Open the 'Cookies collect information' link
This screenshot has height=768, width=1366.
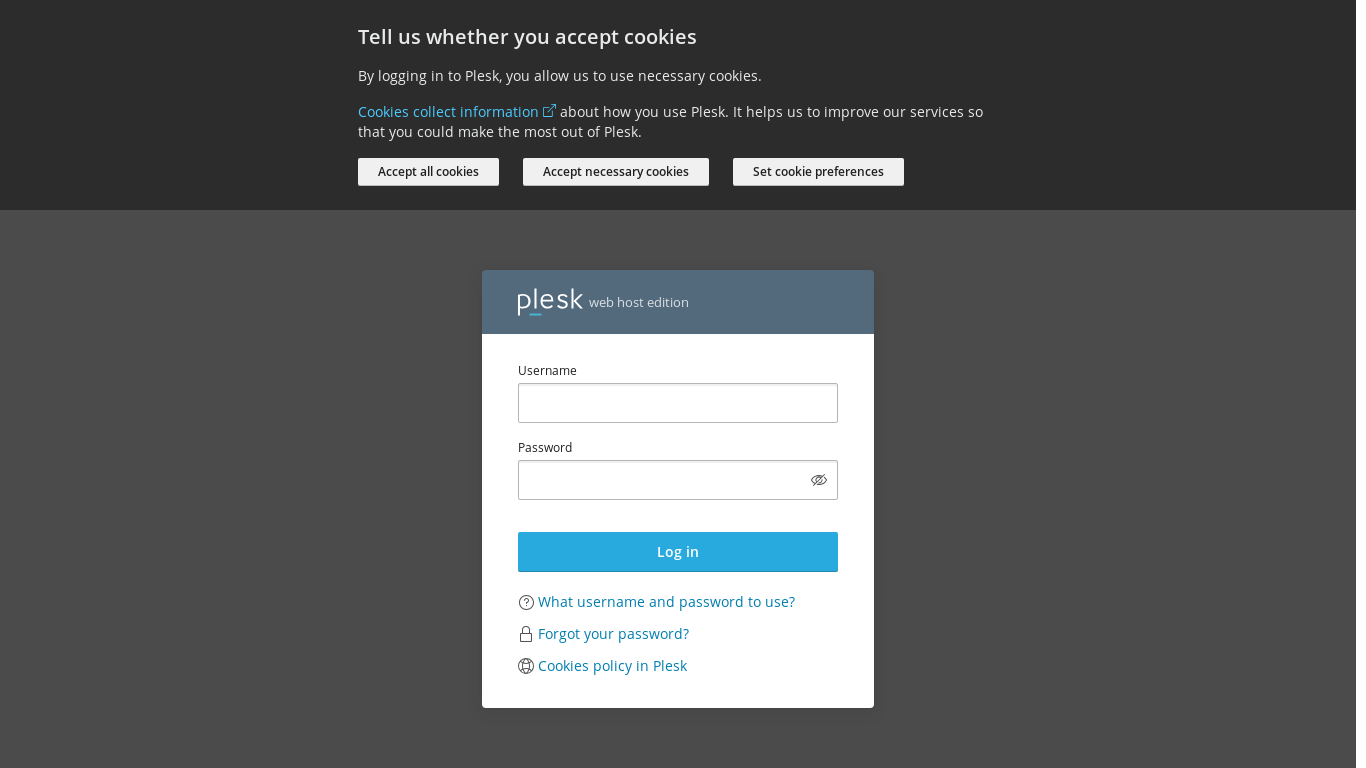[448, 112]
